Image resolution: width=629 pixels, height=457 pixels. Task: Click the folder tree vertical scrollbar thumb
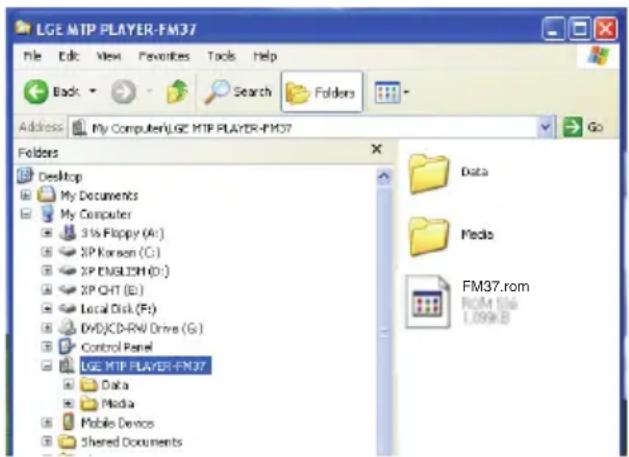point(384,321)
